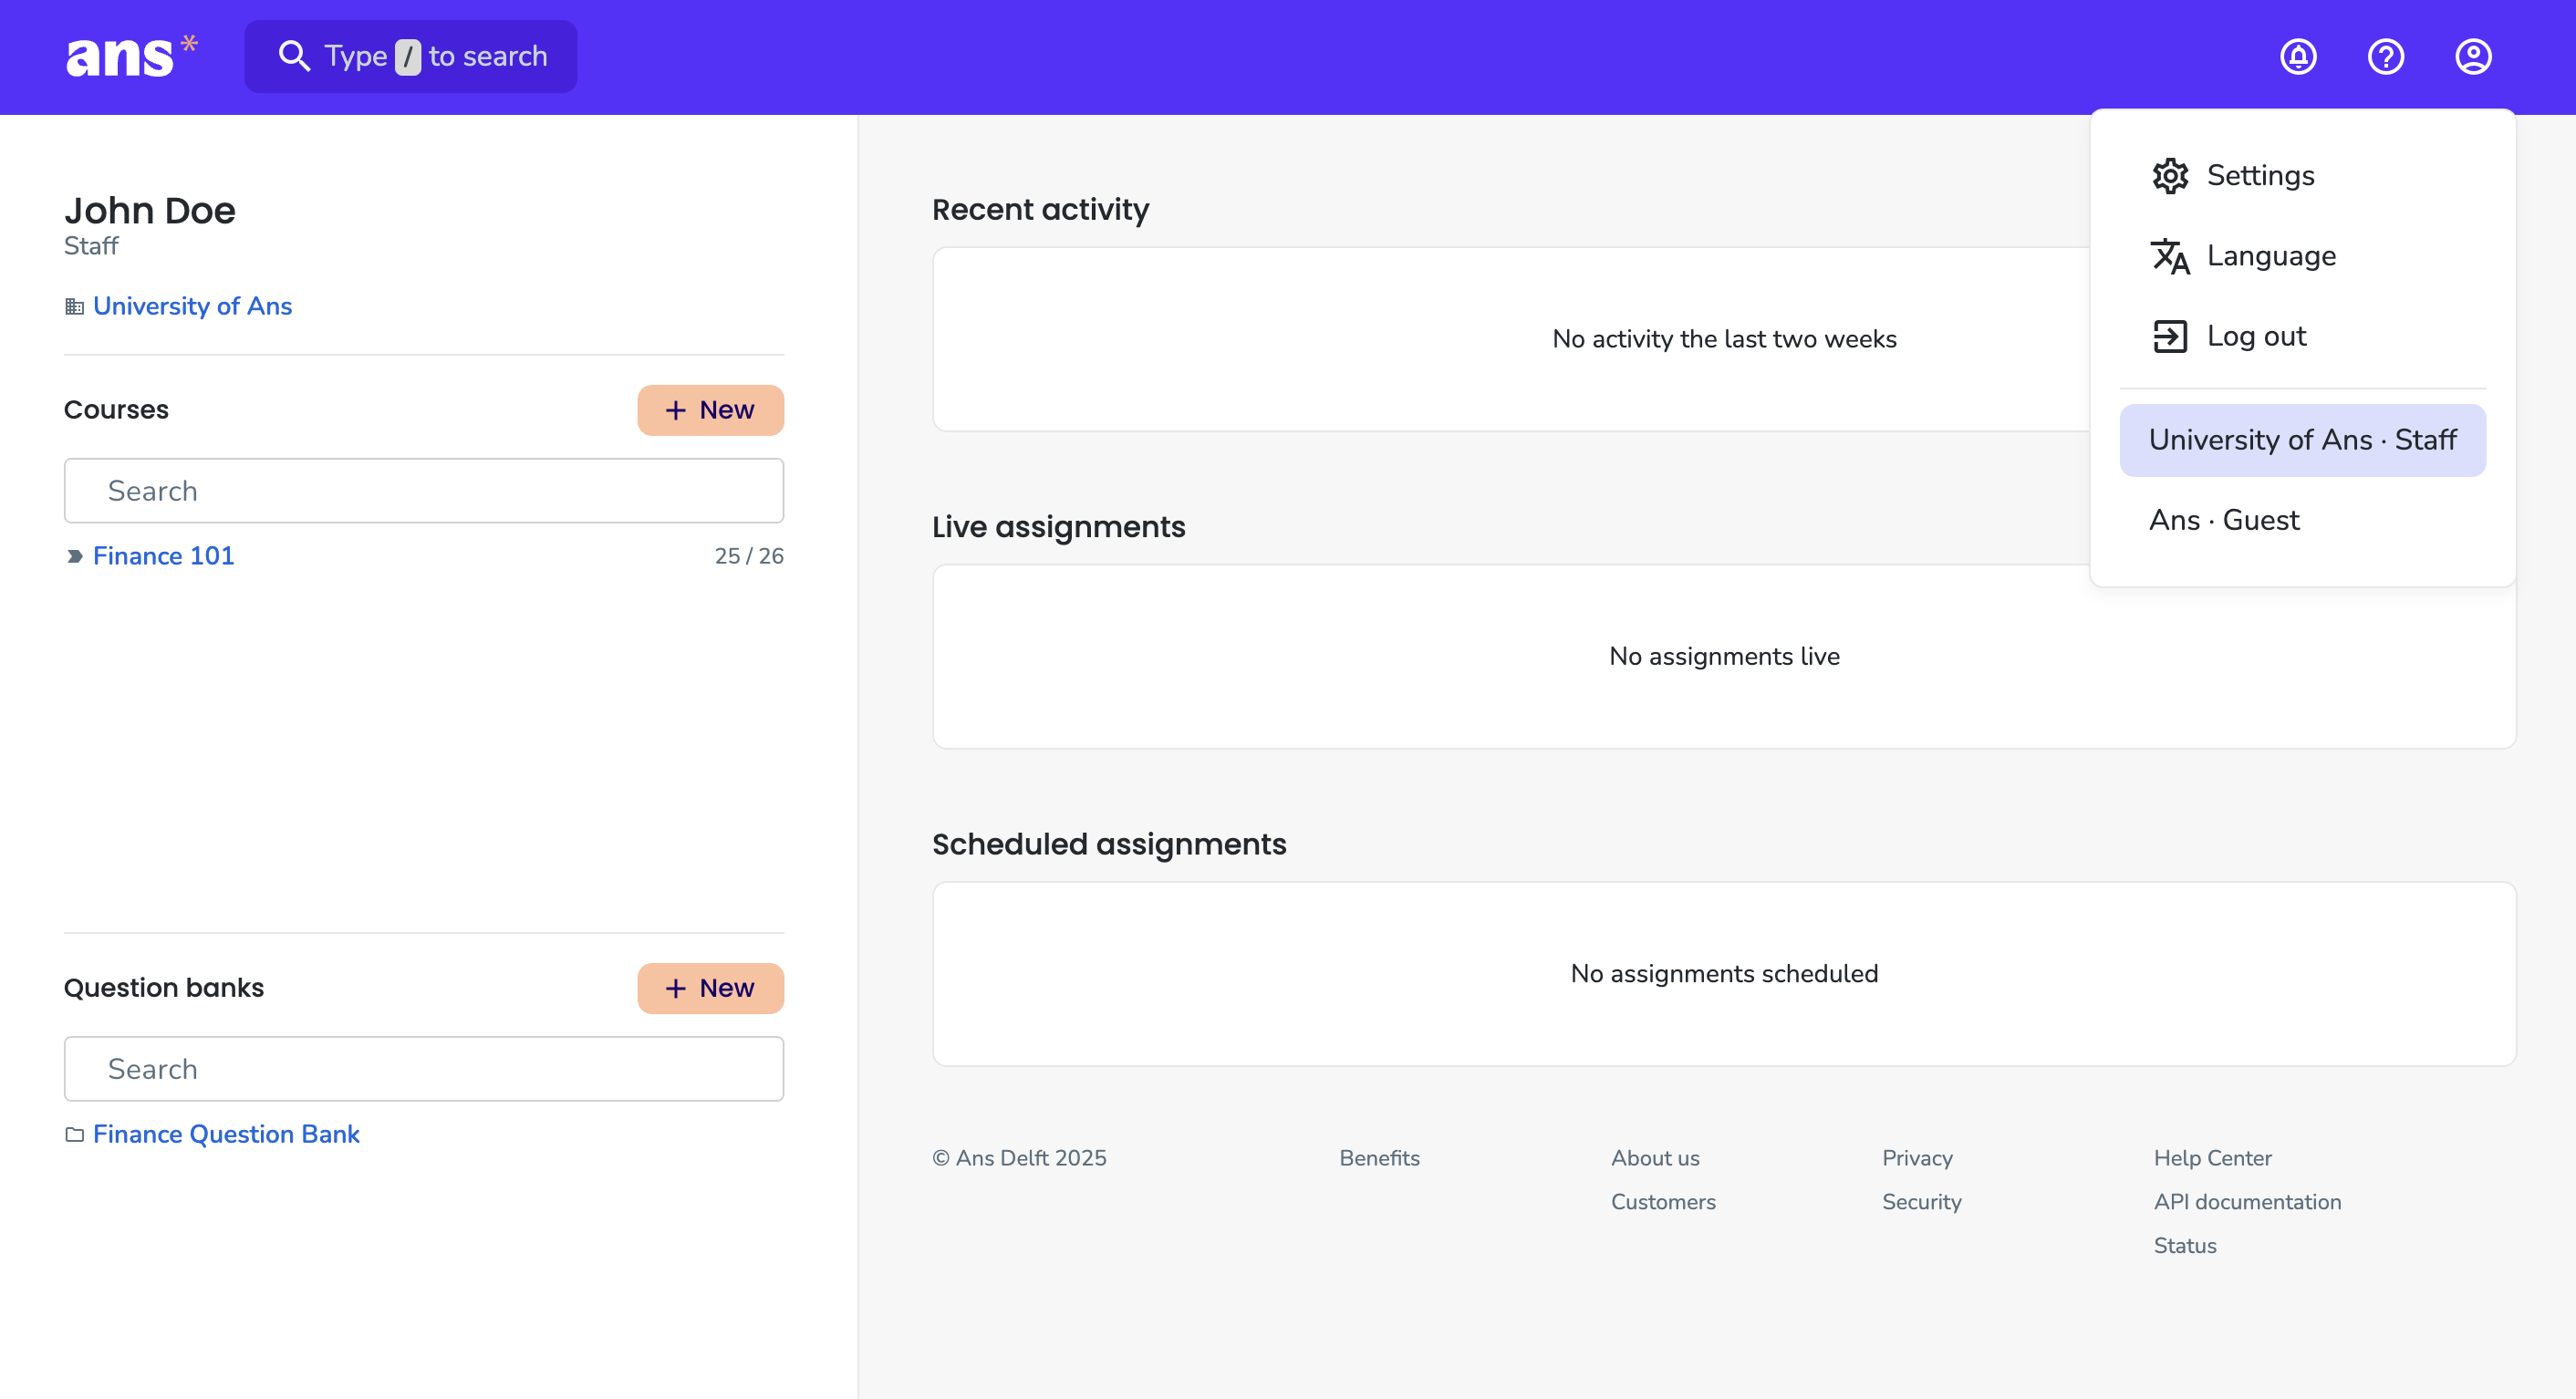Screen dimensions: 2576x1399
Task: Expand the Finance 101 course chevron
Action: (x=75, y=557)
